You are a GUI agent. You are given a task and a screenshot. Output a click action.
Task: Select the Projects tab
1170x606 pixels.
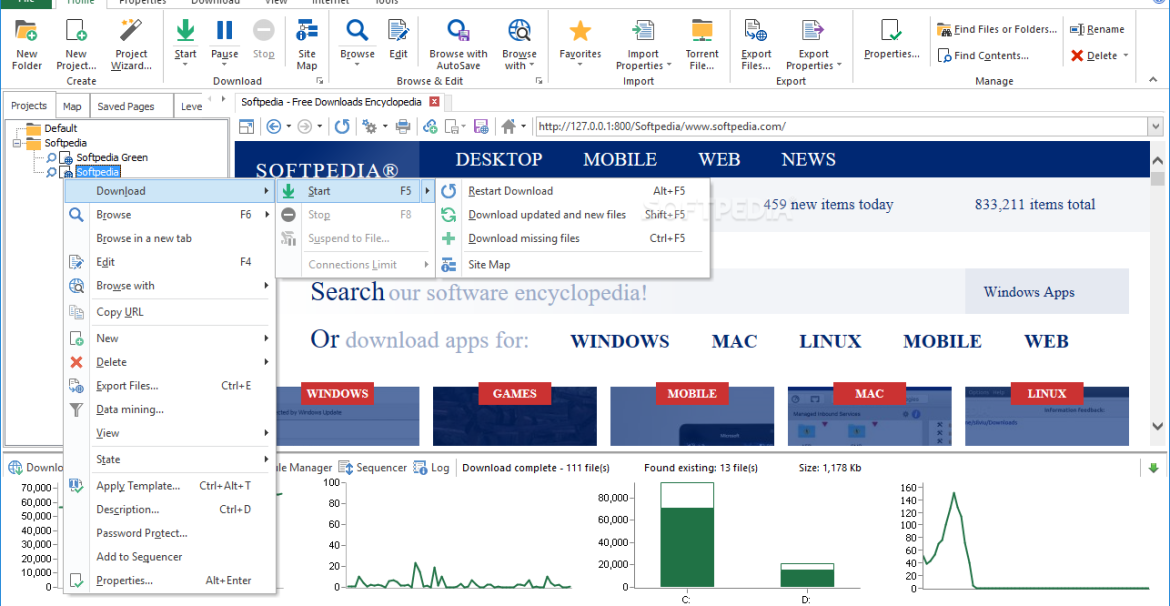click(29, 105)
